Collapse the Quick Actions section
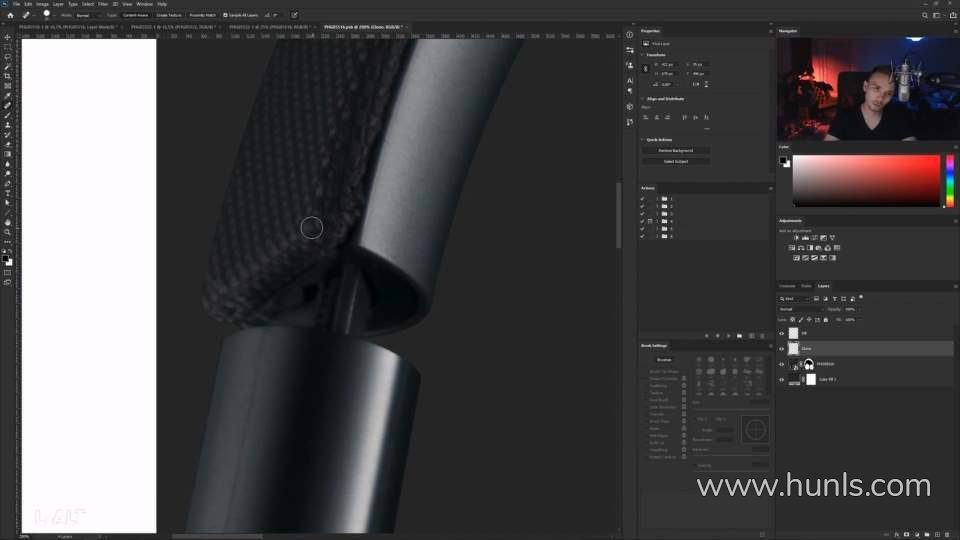 [x=642, y=140]
